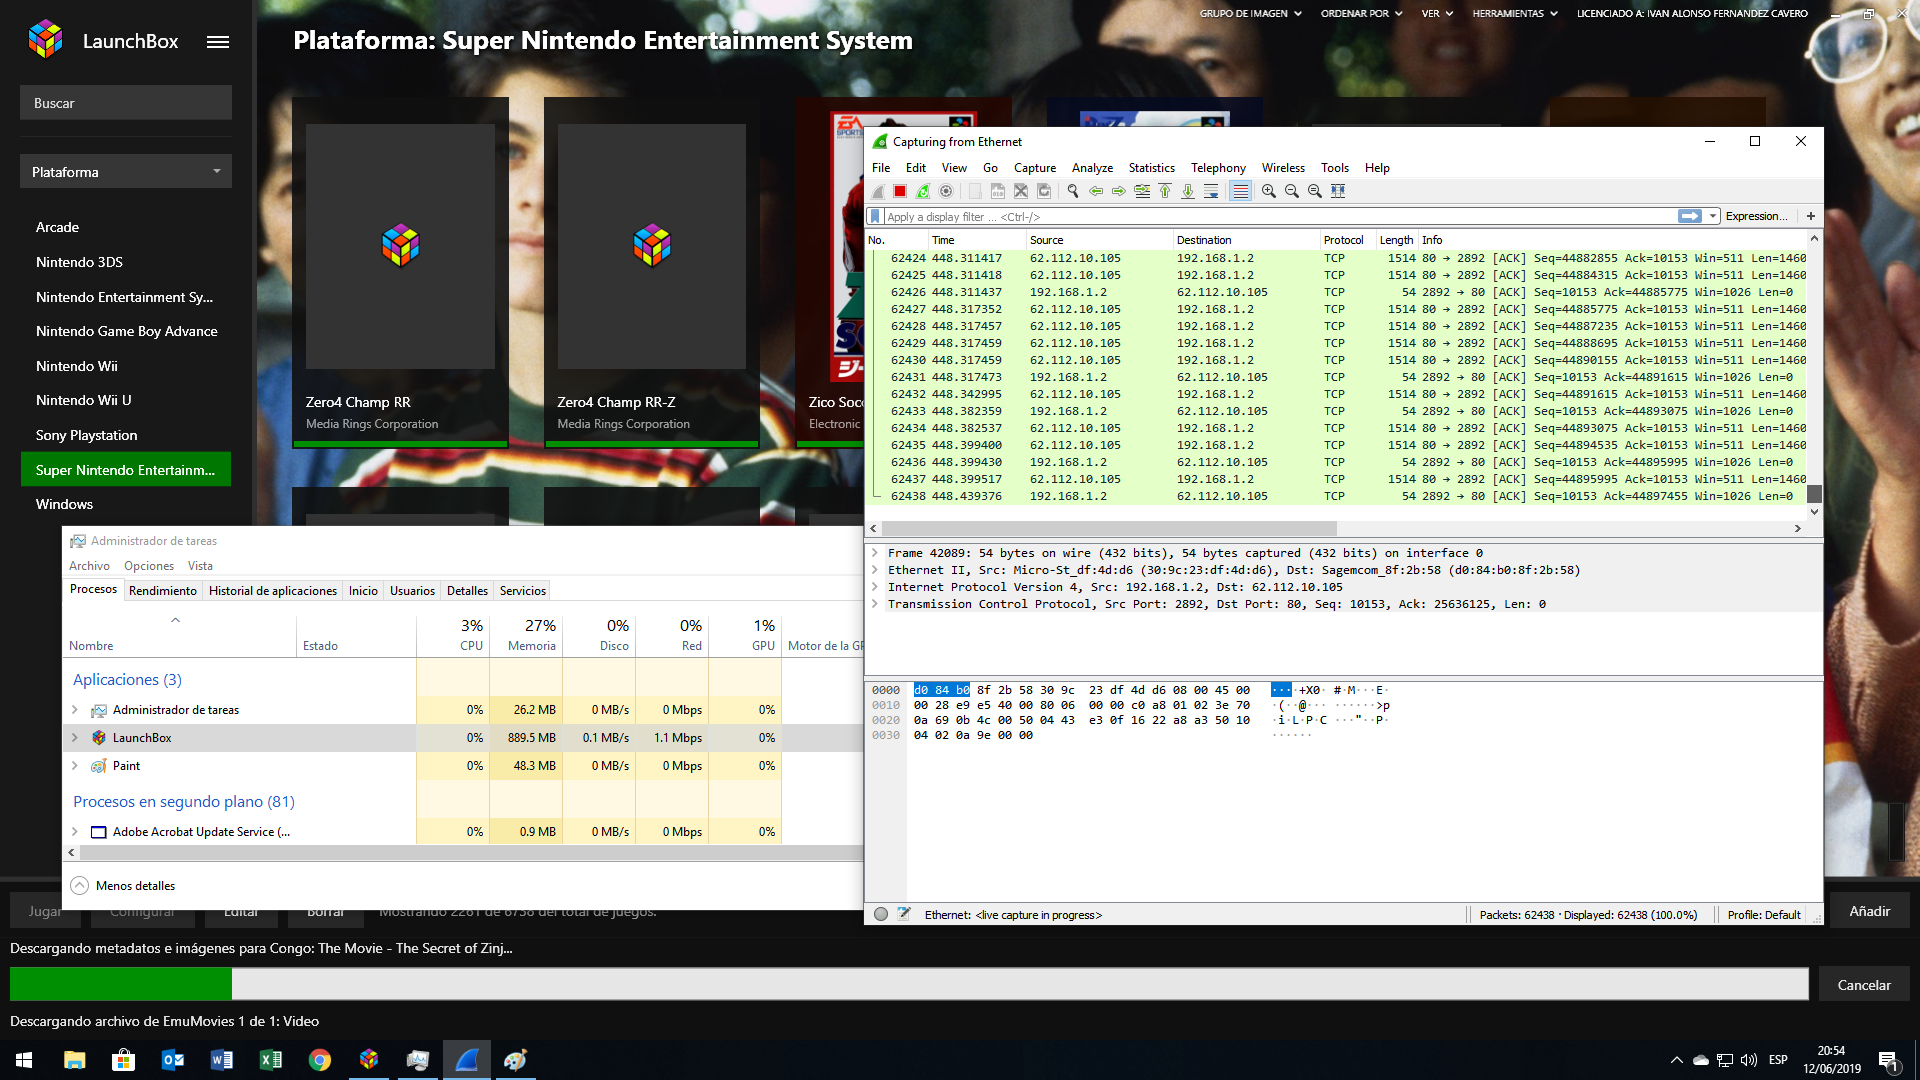Open the notification center icon
Screen dimensions: 1920x1080
1888,1060
